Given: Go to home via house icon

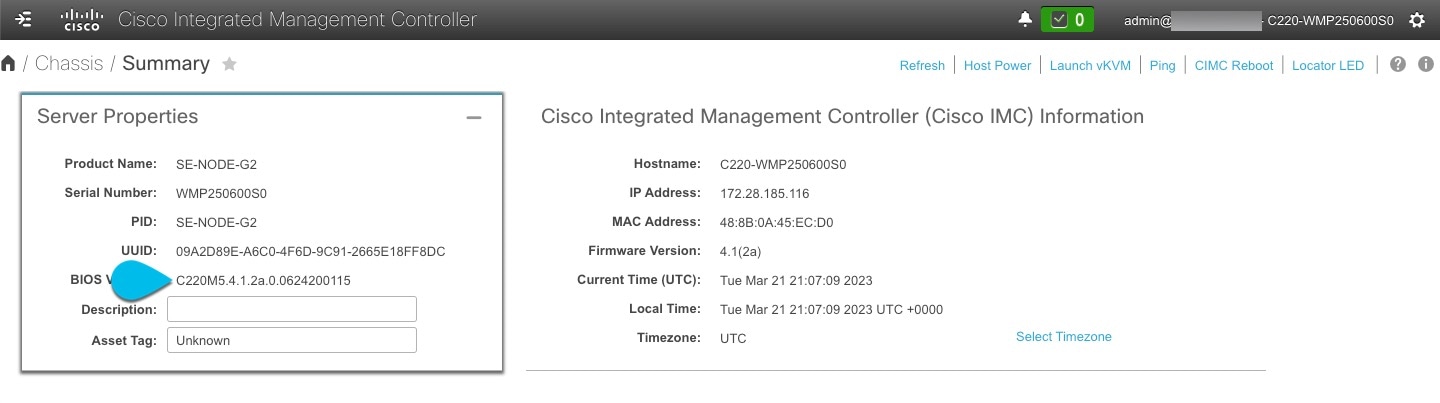Looking at the screenshot, I should tap(9, 64).
